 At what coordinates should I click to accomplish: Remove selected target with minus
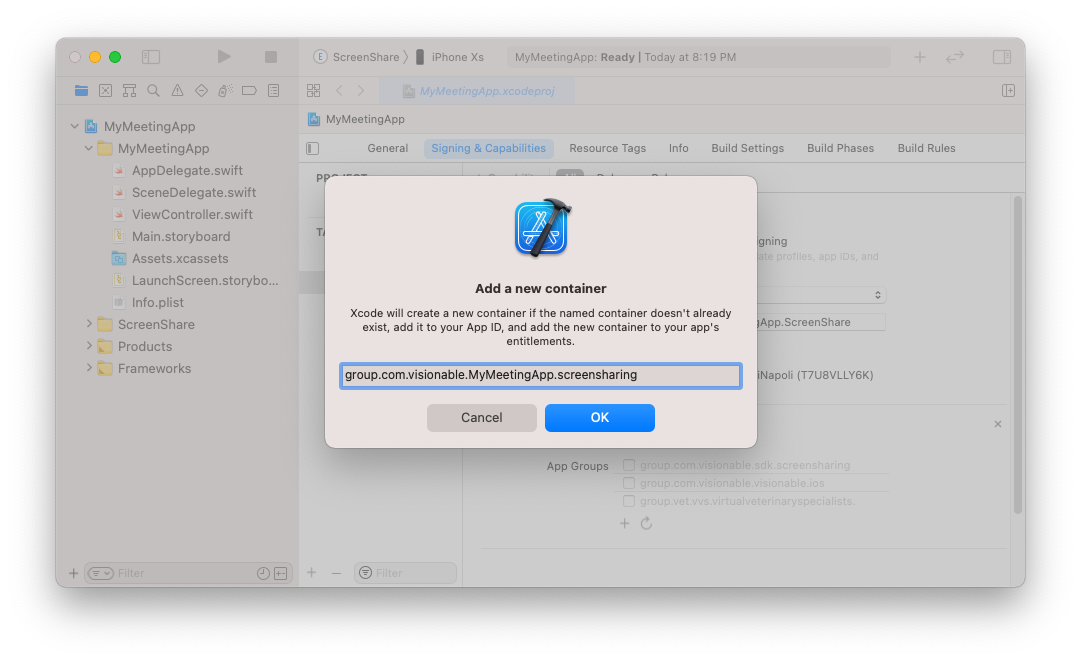[336, 573]
